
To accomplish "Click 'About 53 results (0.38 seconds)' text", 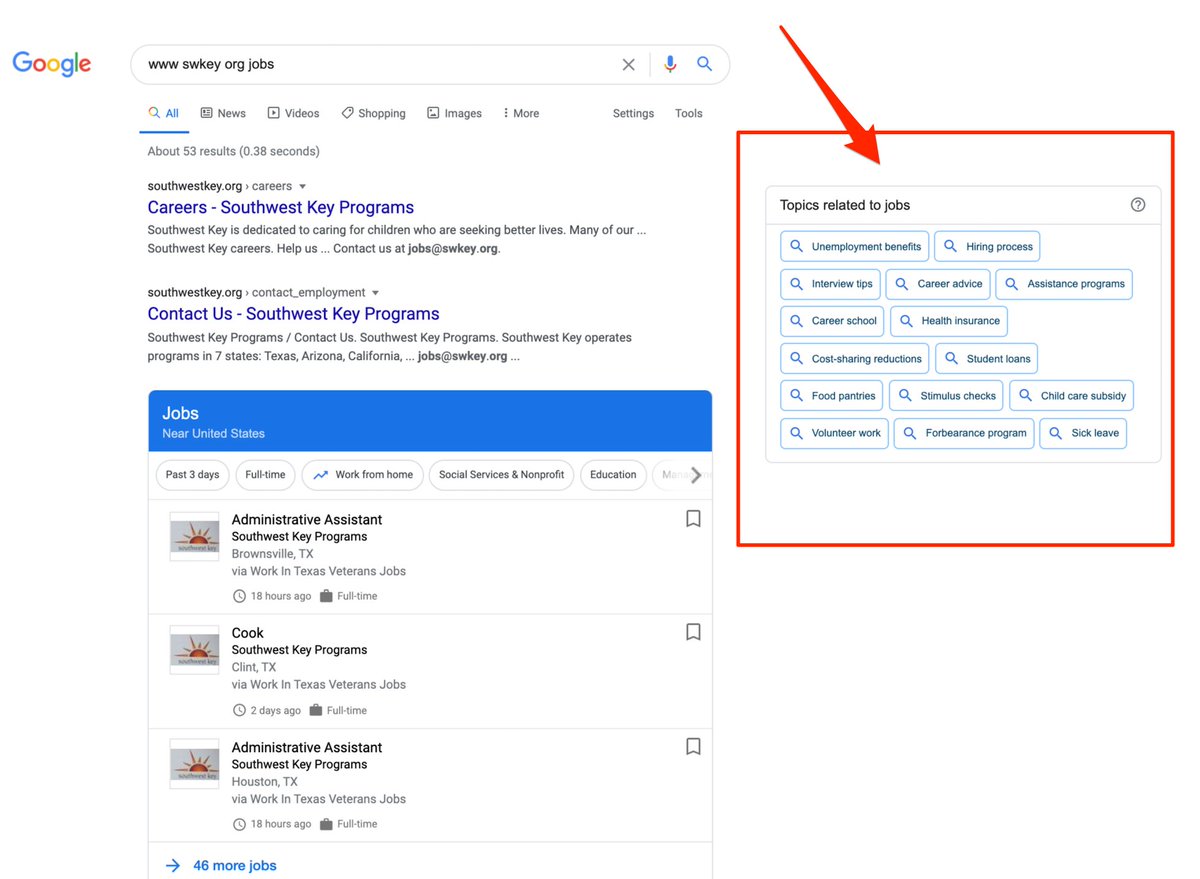I will pos(234,151).
